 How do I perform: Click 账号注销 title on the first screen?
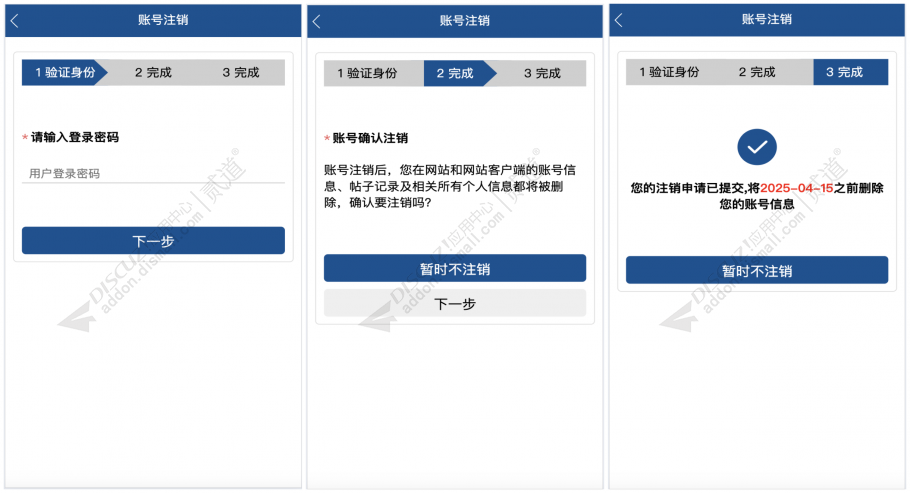tap(163, 20)
